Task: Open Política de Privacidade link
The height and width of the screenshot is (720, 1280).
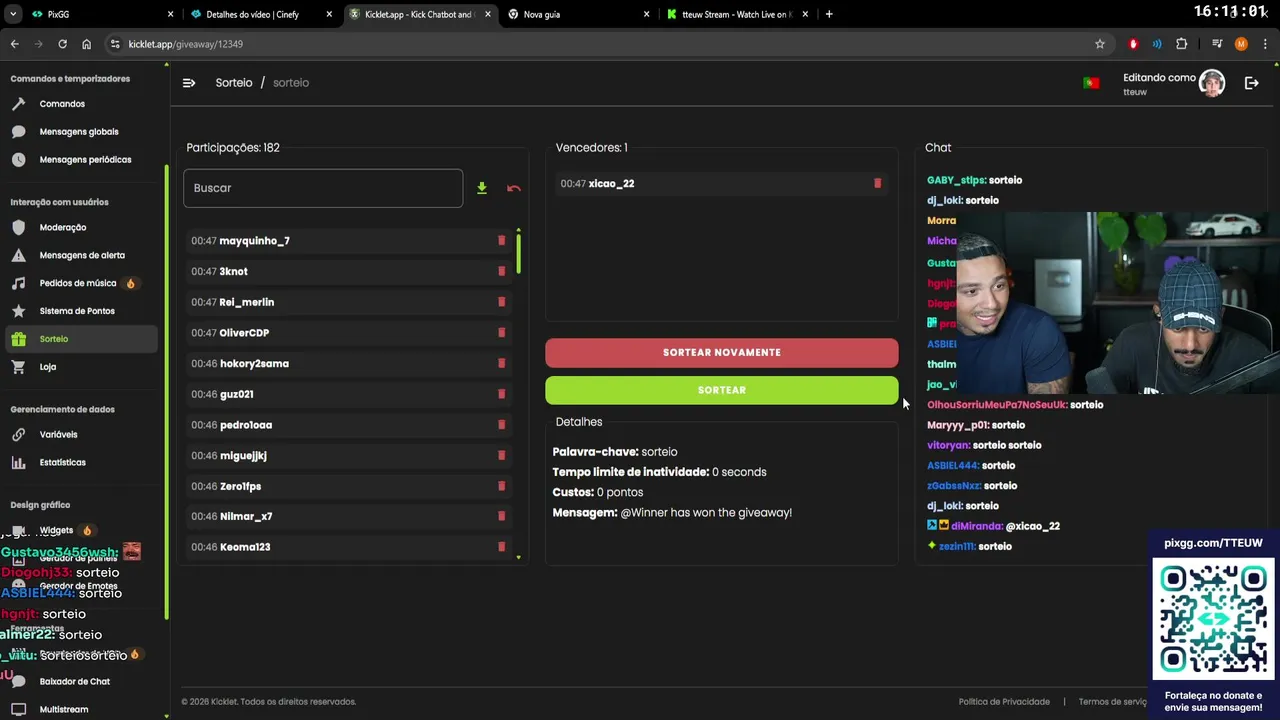Action: coord(1004,702)
